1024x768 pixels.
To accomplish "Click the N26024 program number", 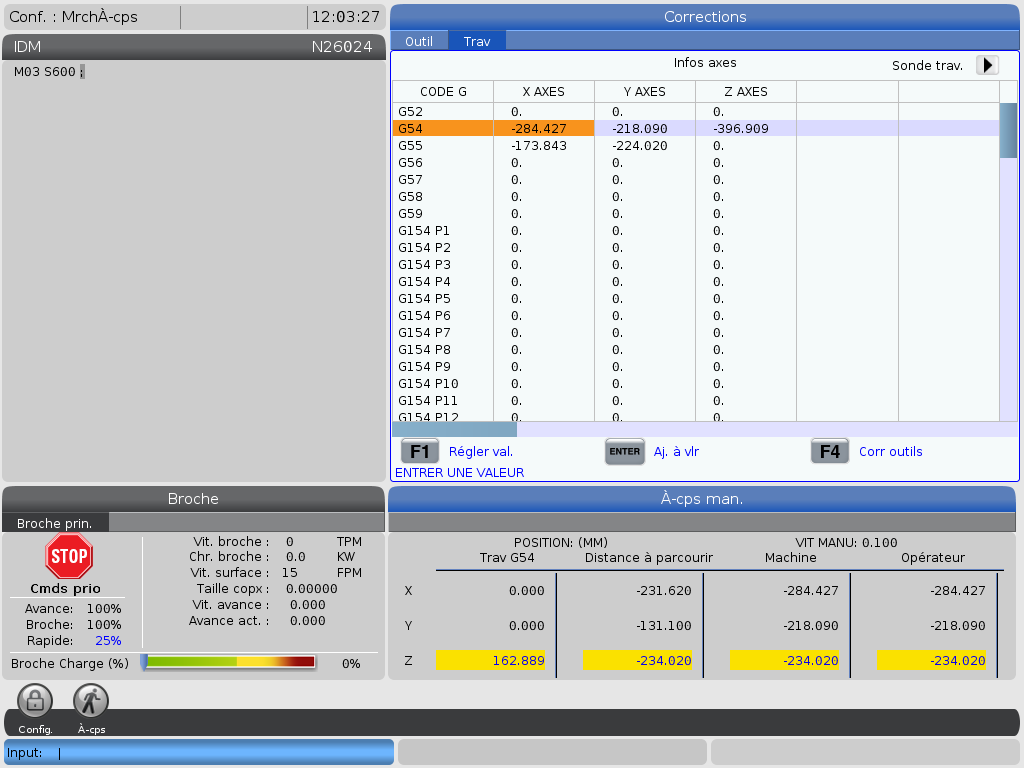I will tap(342, 47).
